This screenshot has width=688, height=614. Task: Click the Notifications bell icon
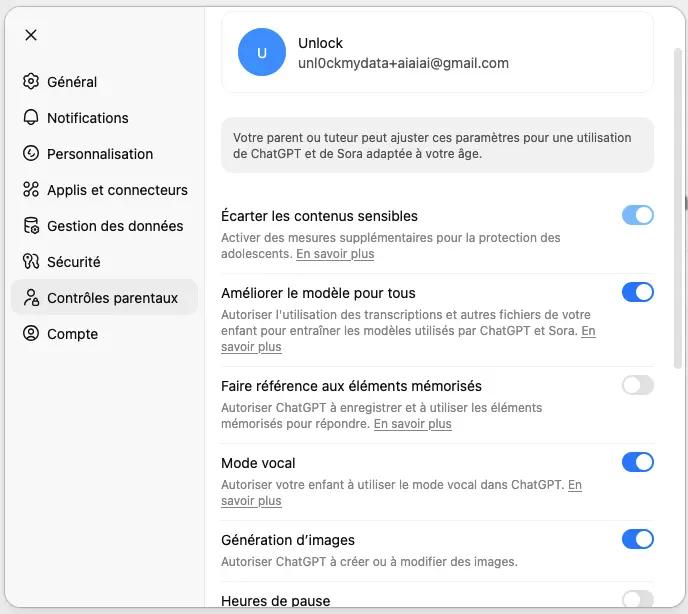tap(31, 118)
